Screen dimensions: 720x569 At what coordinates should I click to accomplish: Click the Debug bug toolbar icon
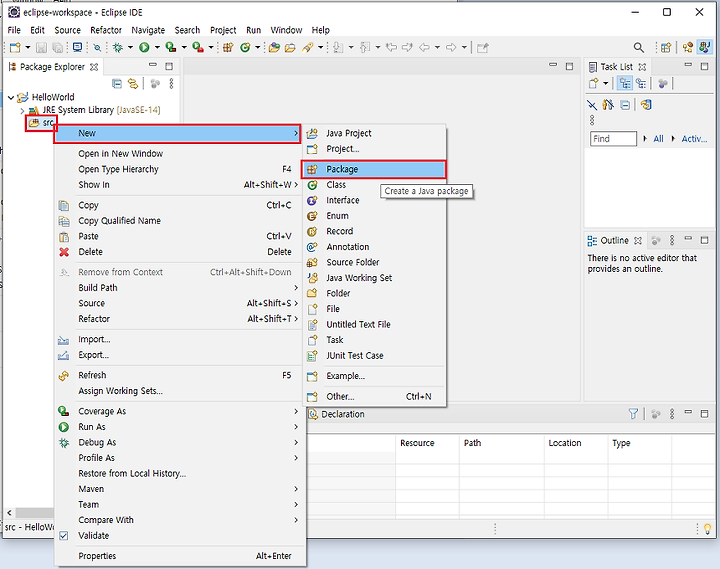(x=118, y=47)
